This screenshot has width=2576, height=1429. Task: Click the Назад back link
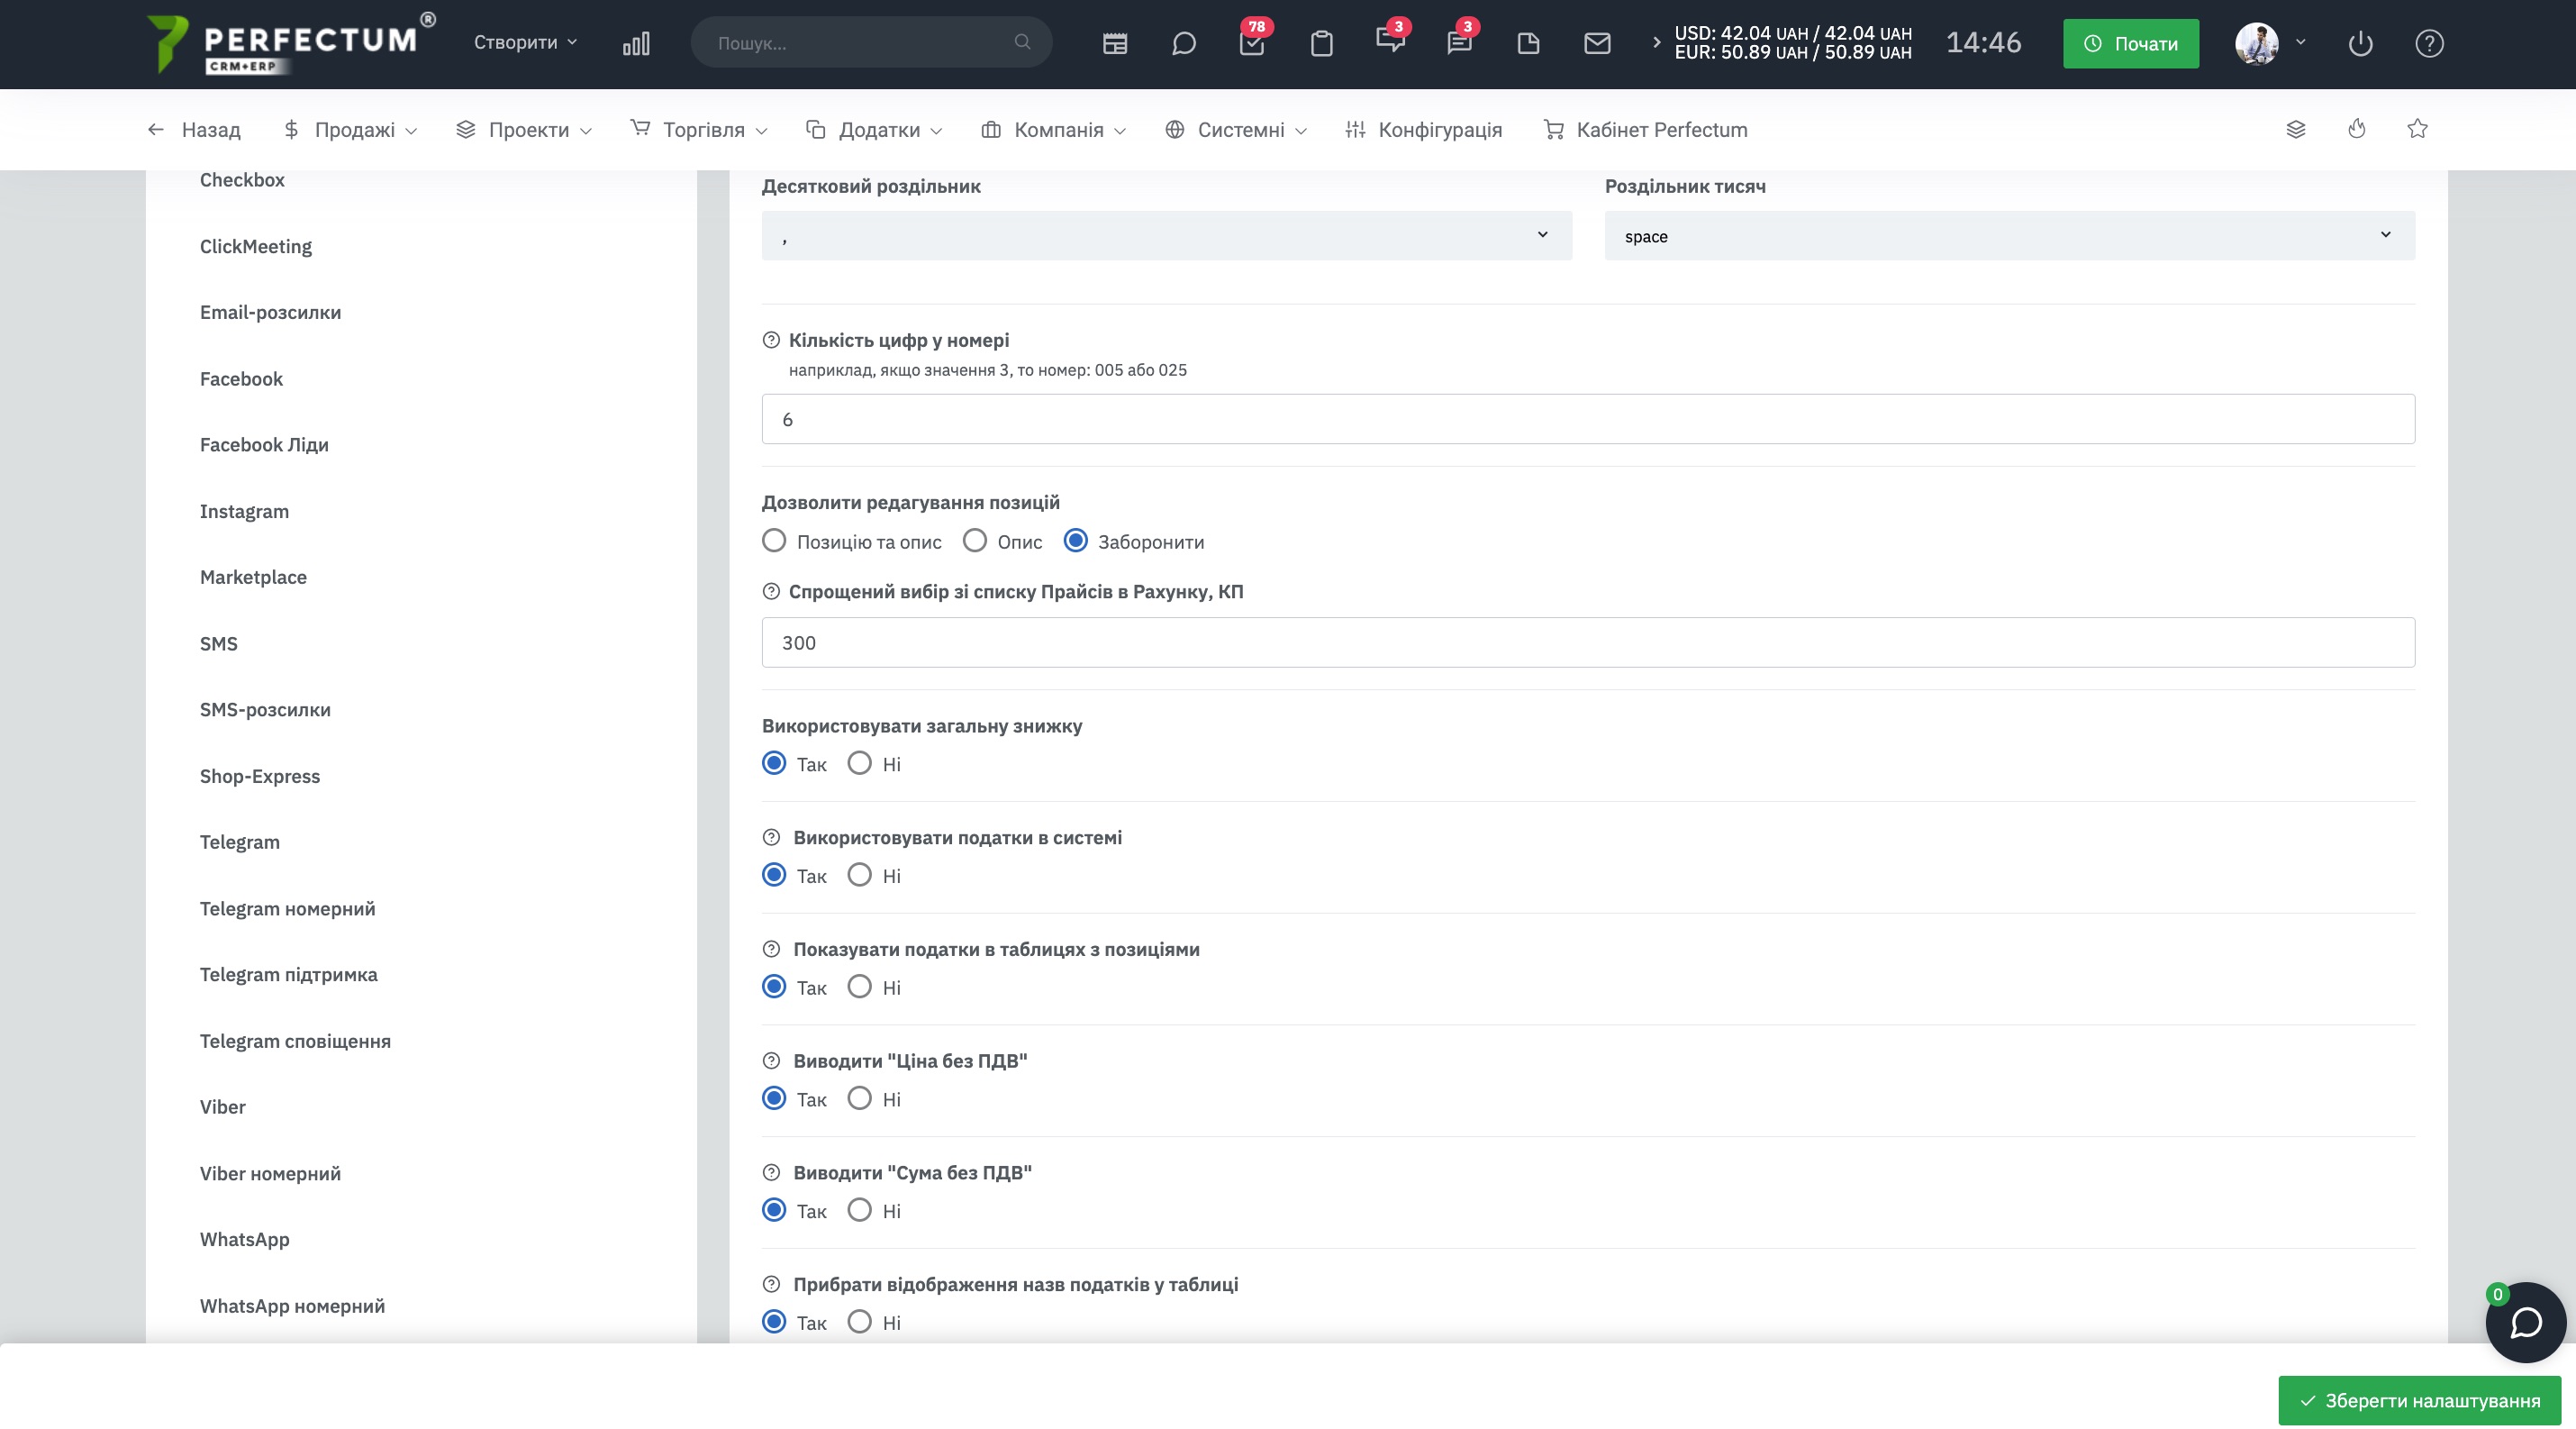pos(194,130)
